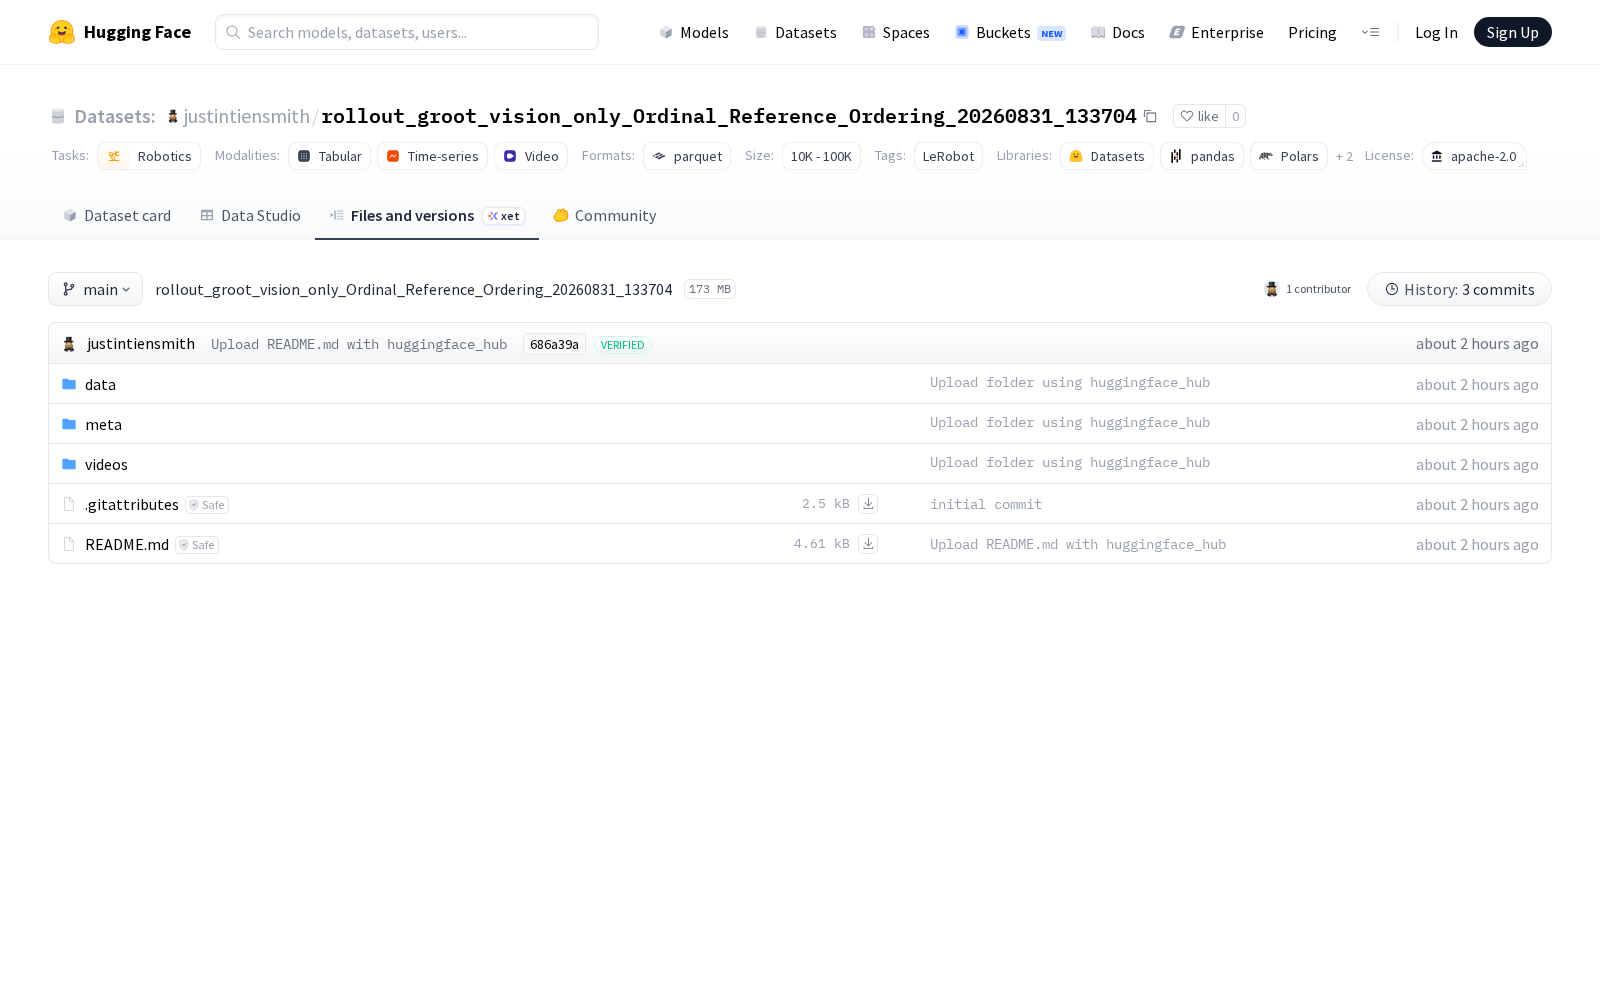This screenshot has height=1000, width=1600.
Task: Click Safe badge next to README.md
Action: click(197, 545)
